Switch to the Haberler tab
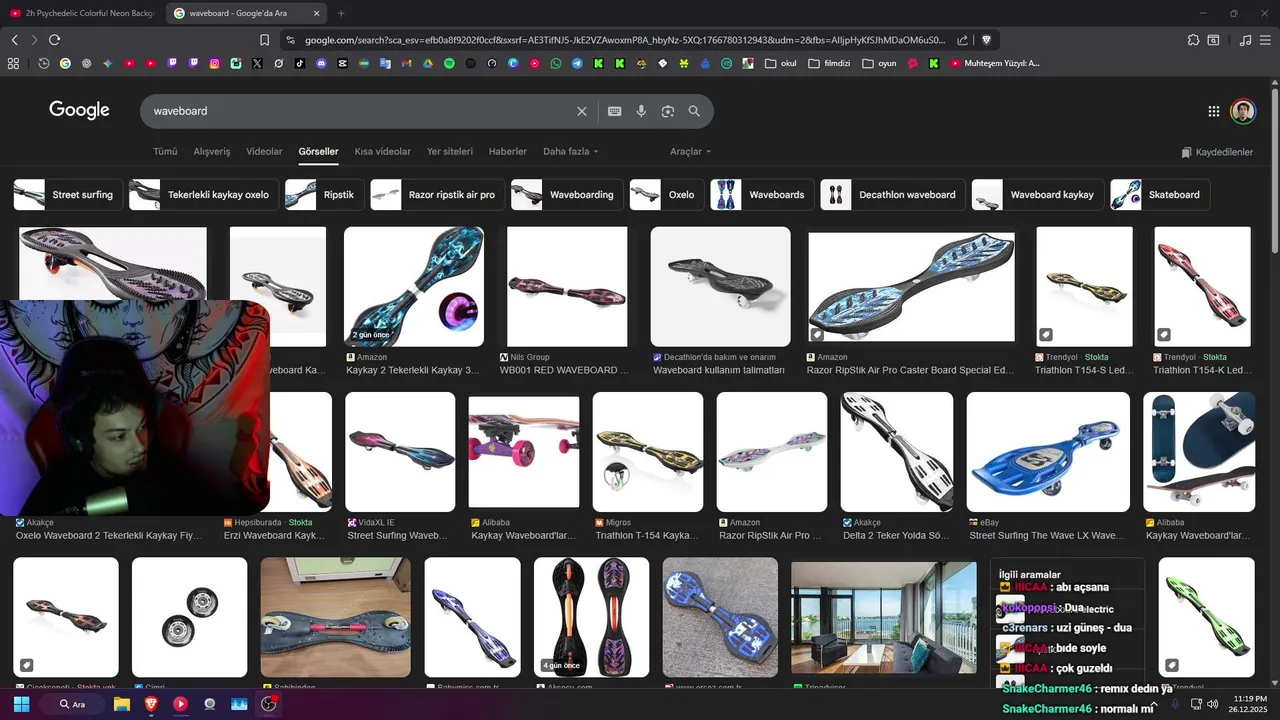Screen dimensions: 1280x720 (507, 152)
